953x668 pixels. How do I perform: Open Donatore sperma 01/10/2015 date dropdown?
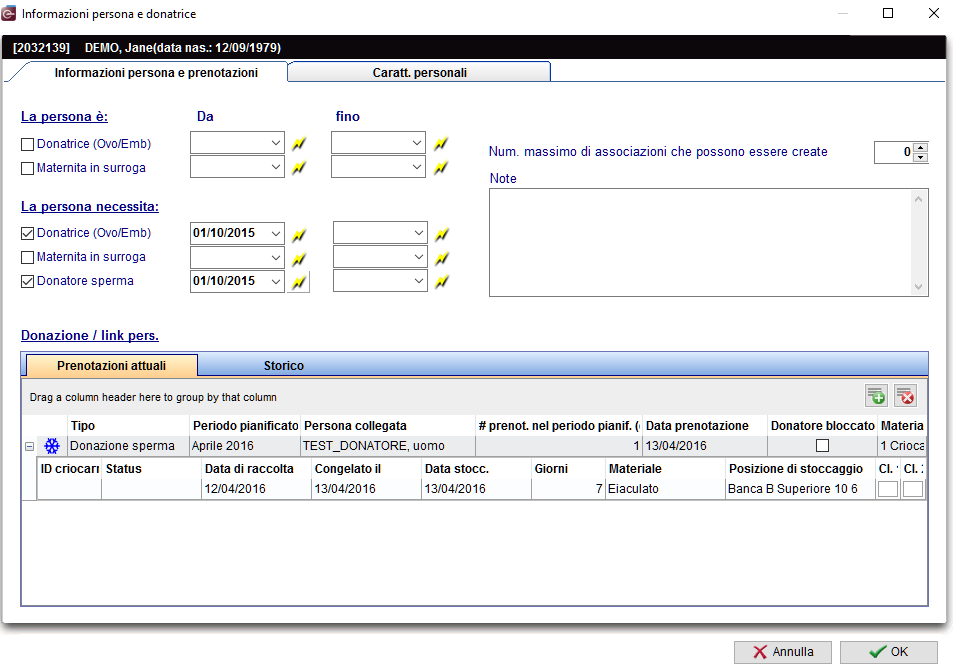click(x=276, y=281)
